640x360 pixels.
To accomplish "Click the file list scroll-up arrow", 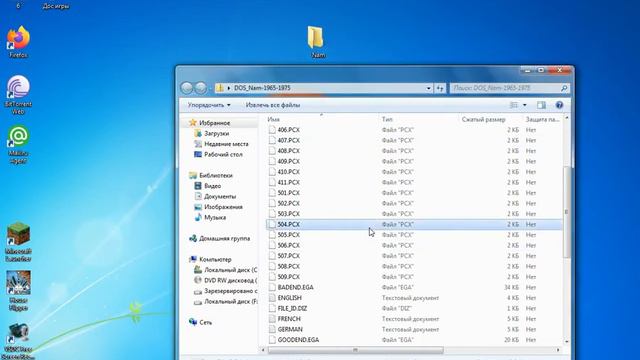I will click(x=566, y=118).
